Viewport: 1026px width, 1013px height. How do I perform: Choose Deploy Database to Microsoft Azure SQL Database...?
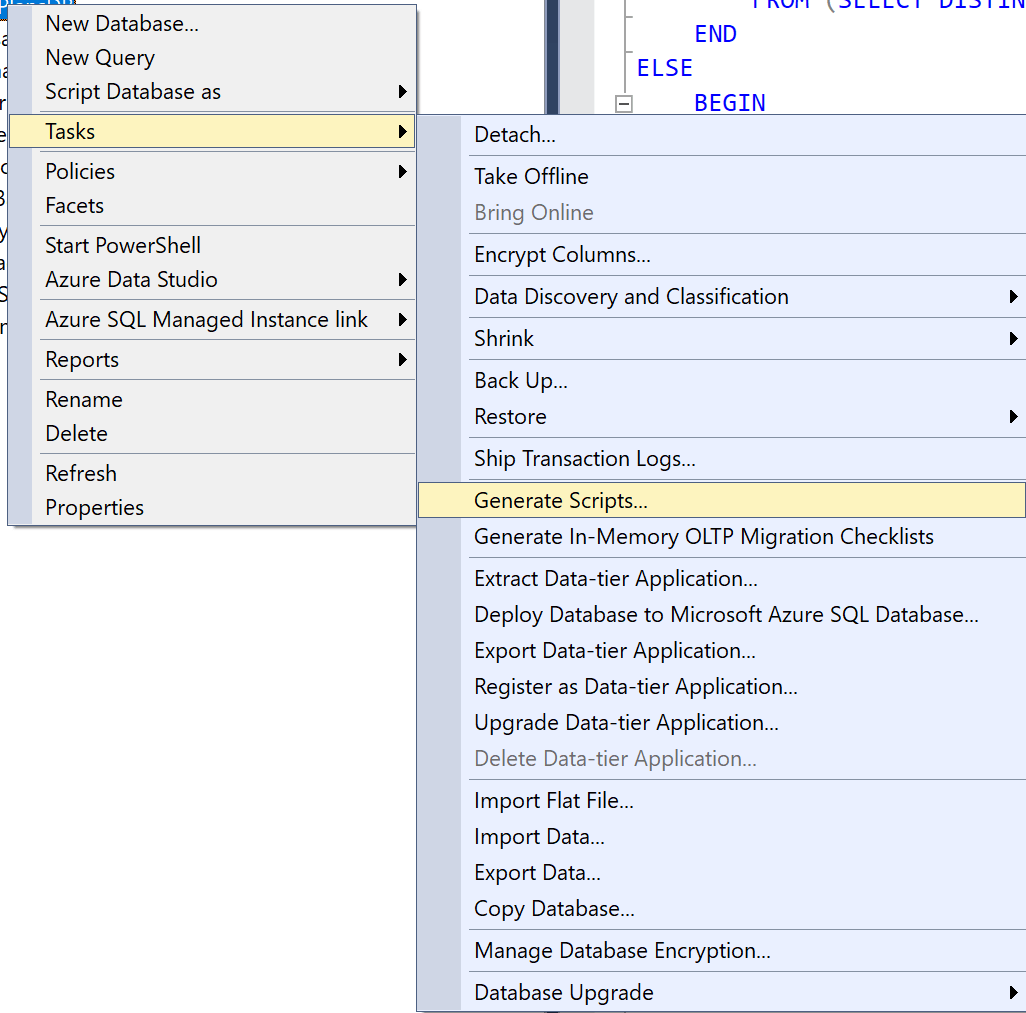point(722,614)
